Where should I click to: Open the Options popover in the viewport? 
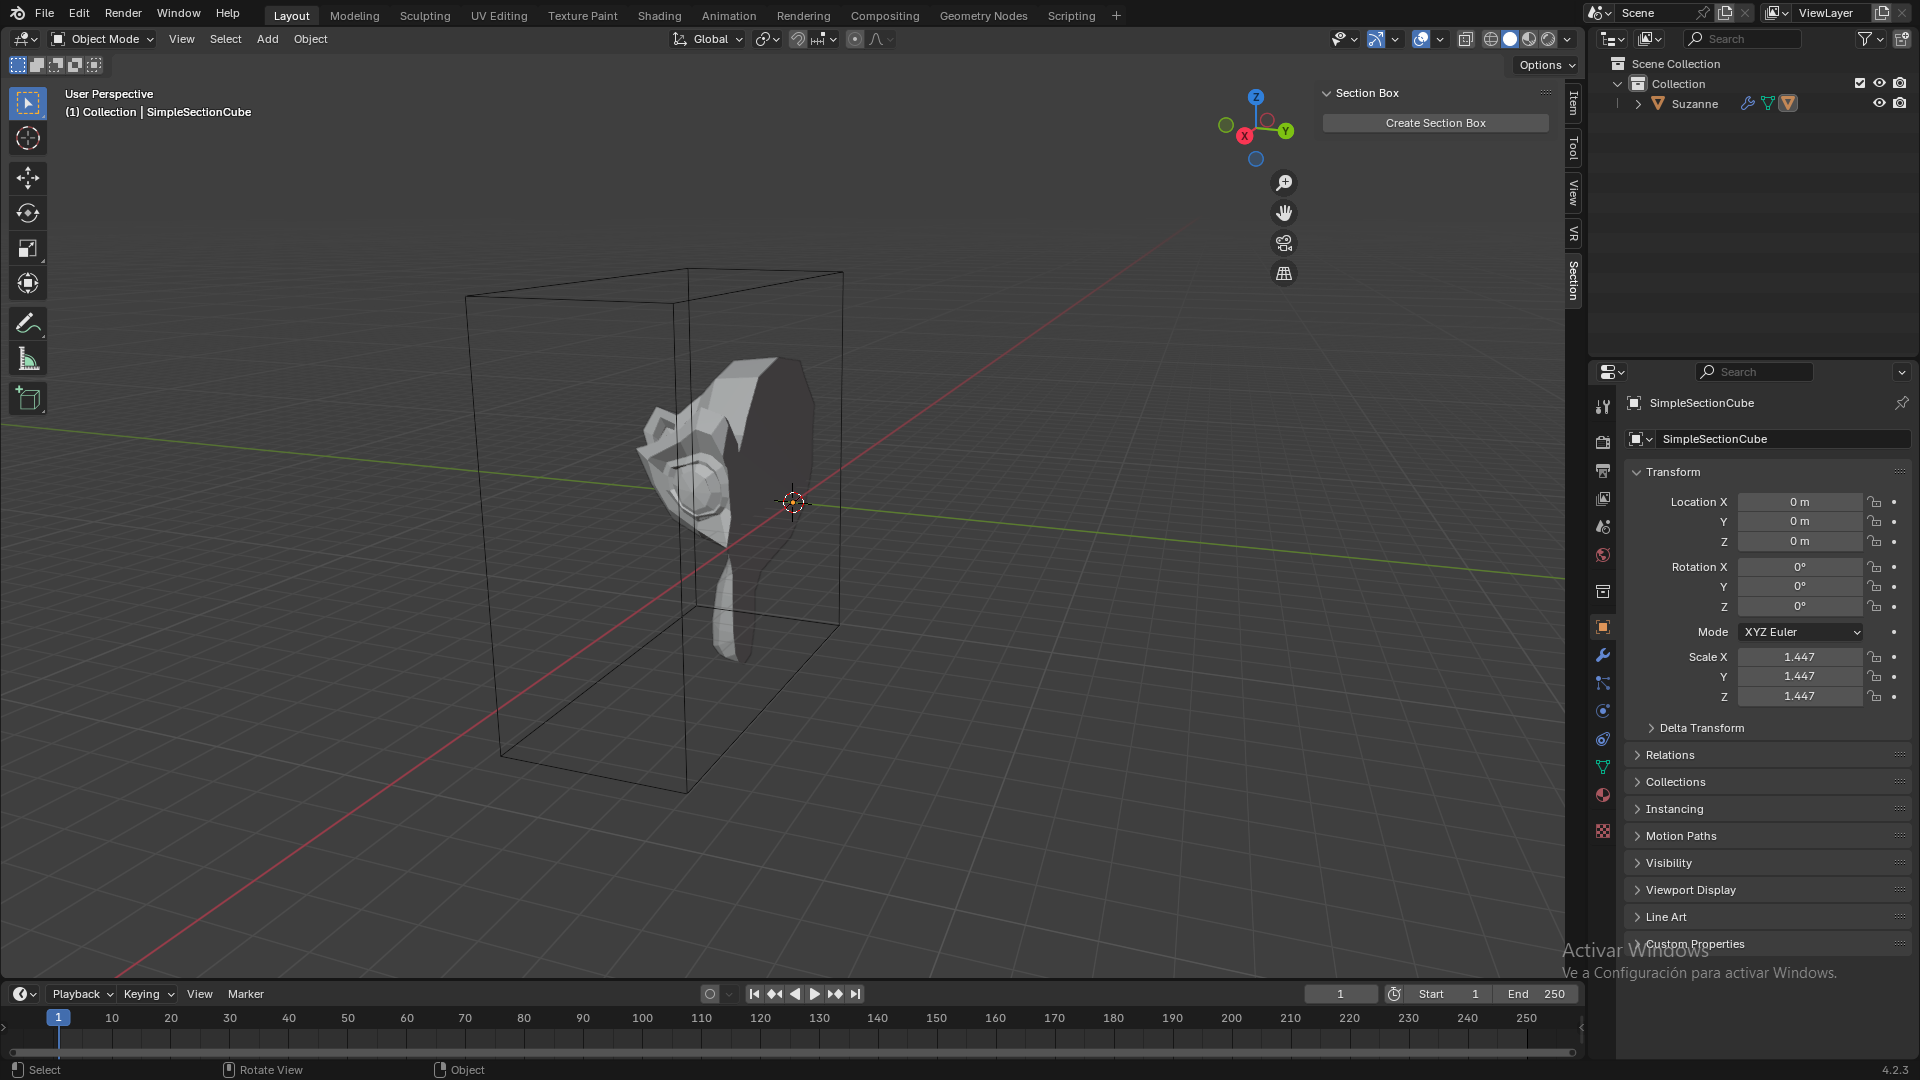click(1545, 64)
